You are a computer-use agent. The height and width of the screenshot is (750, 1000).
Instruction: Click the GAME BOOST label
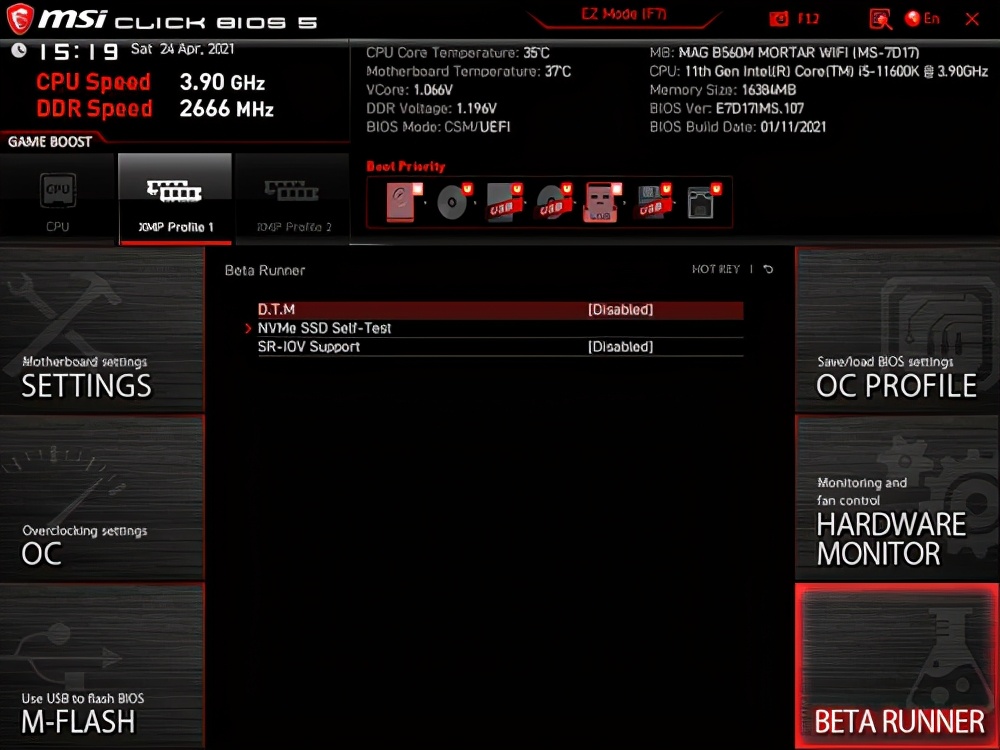coord(50,142)
